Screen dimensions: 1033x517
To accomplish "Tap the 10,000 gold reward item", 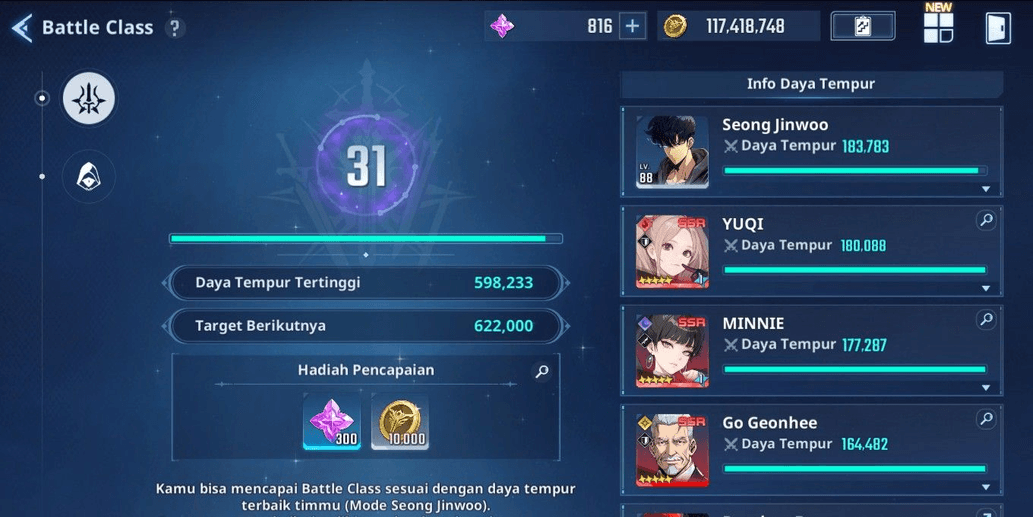I will coord(400,422).
